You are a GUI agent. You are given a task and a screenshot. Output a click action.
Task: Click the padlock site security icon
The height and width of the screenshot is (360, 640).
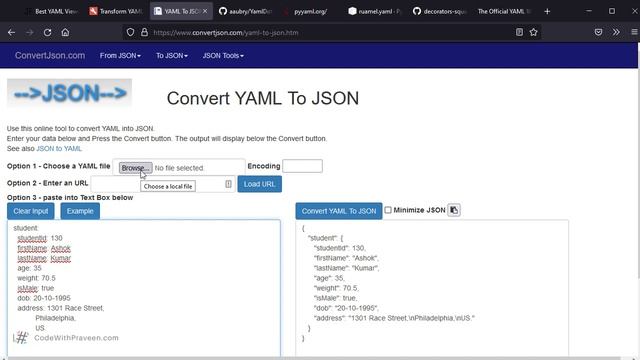coord(144,32)
